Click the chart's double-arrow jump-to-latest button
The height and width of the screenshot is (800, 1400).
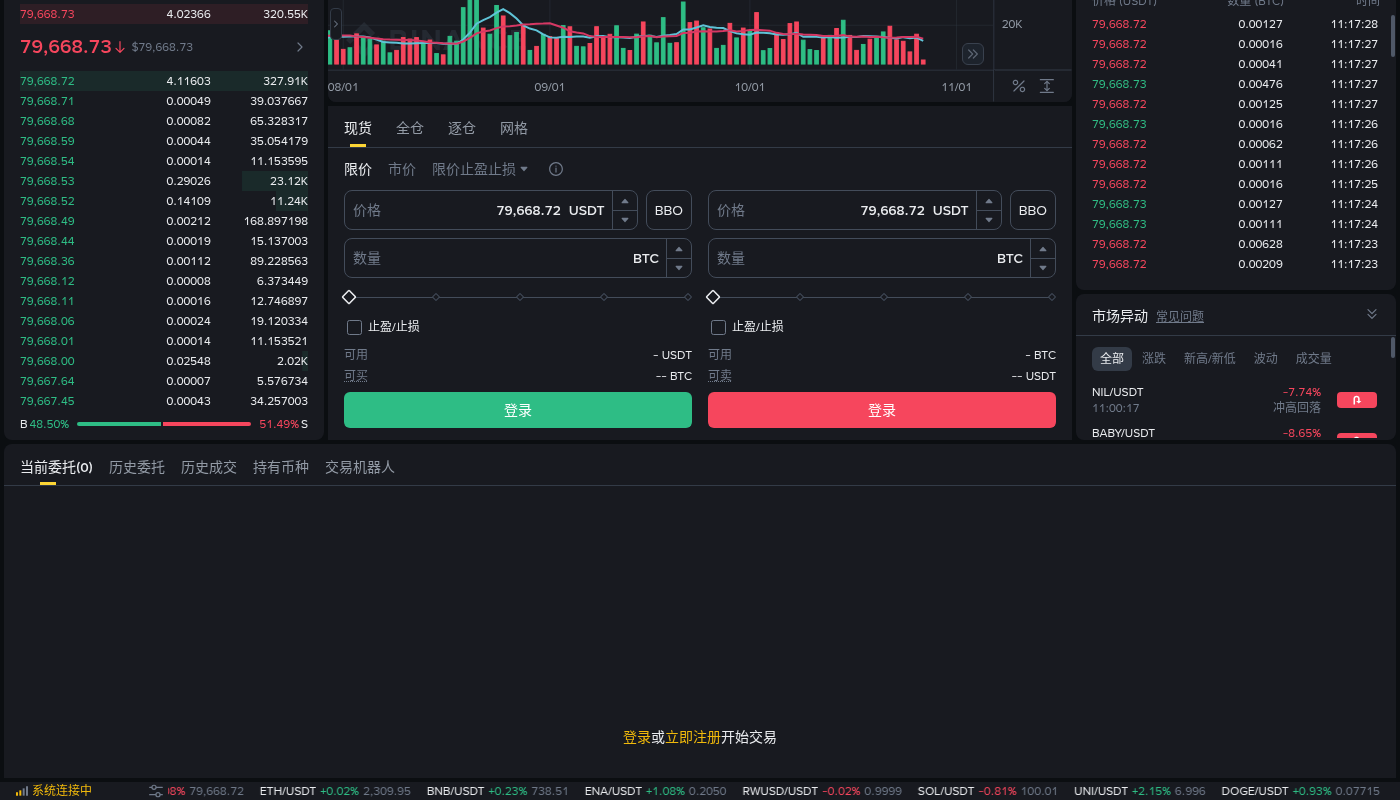(973, 54)
